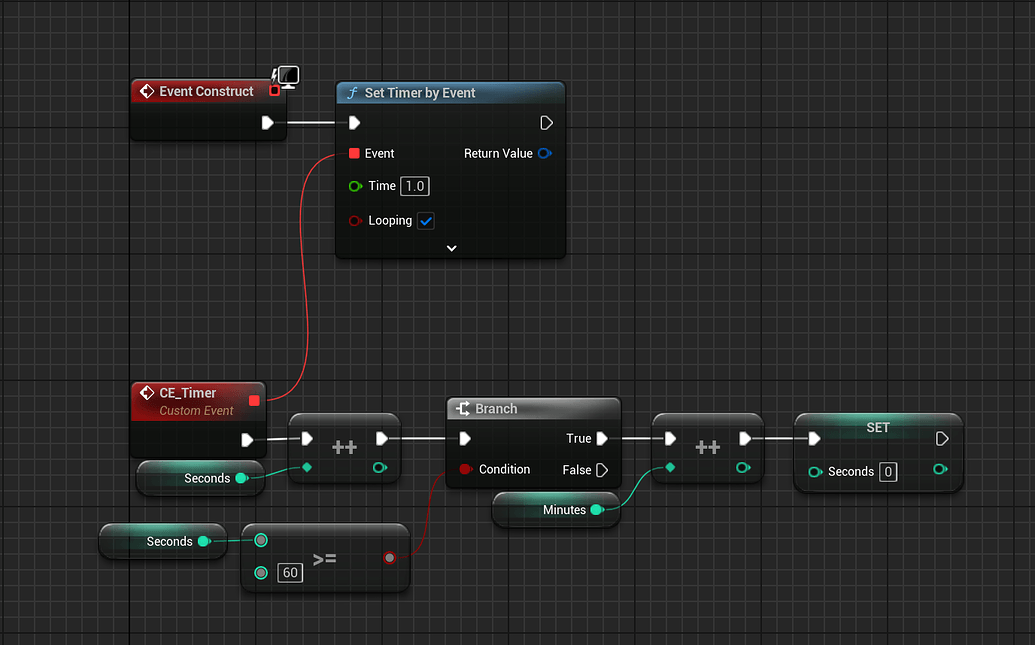This screenshot has width=1035, height=645.
Task: Click the Branch False output pin
Action: 602,470
